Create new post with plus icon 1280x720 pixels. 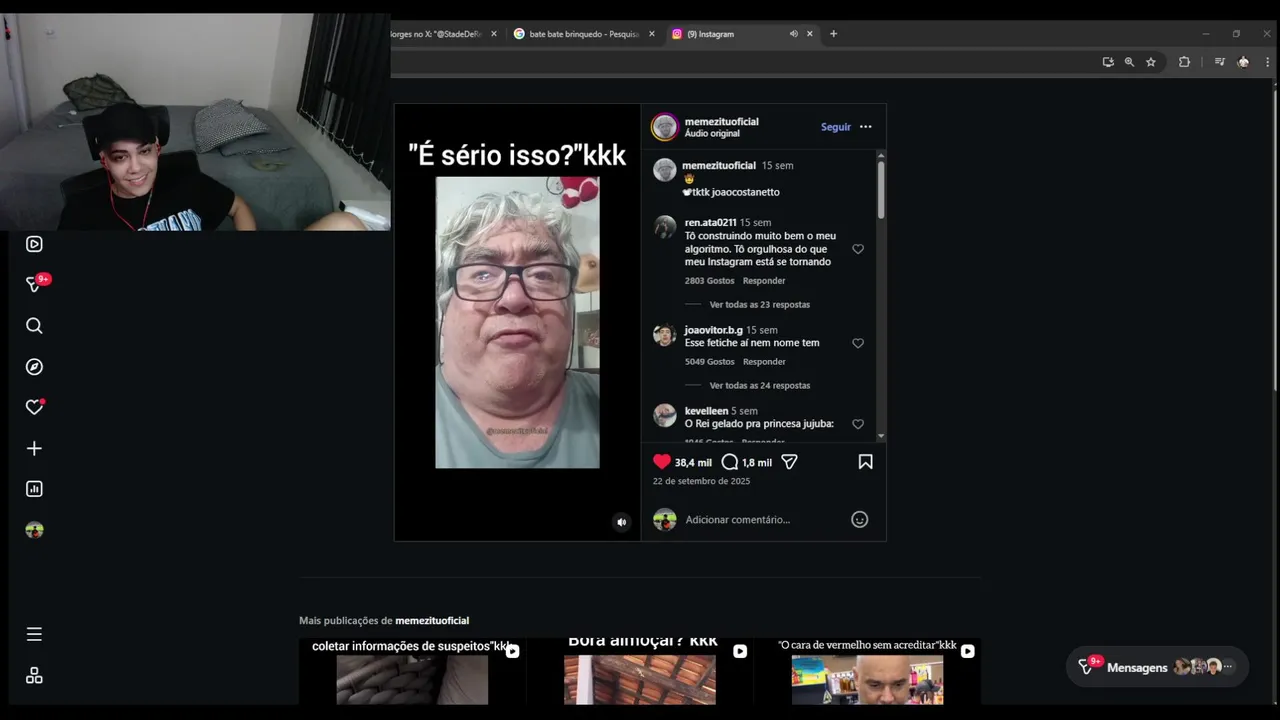click(x=34, y=449)
